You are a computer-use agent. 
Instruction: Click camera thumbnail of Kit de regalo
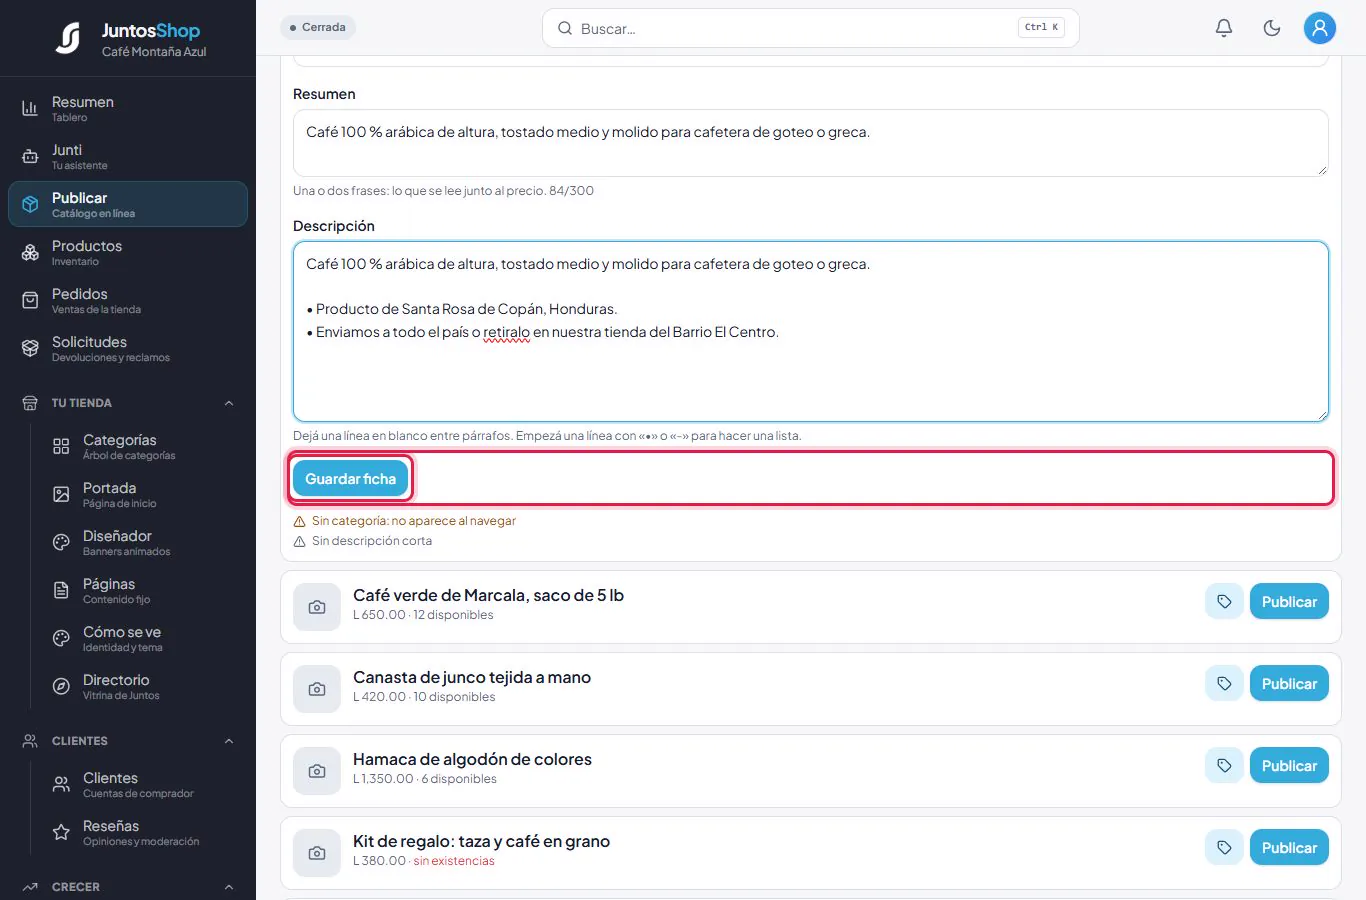click(x=317, y=853)
